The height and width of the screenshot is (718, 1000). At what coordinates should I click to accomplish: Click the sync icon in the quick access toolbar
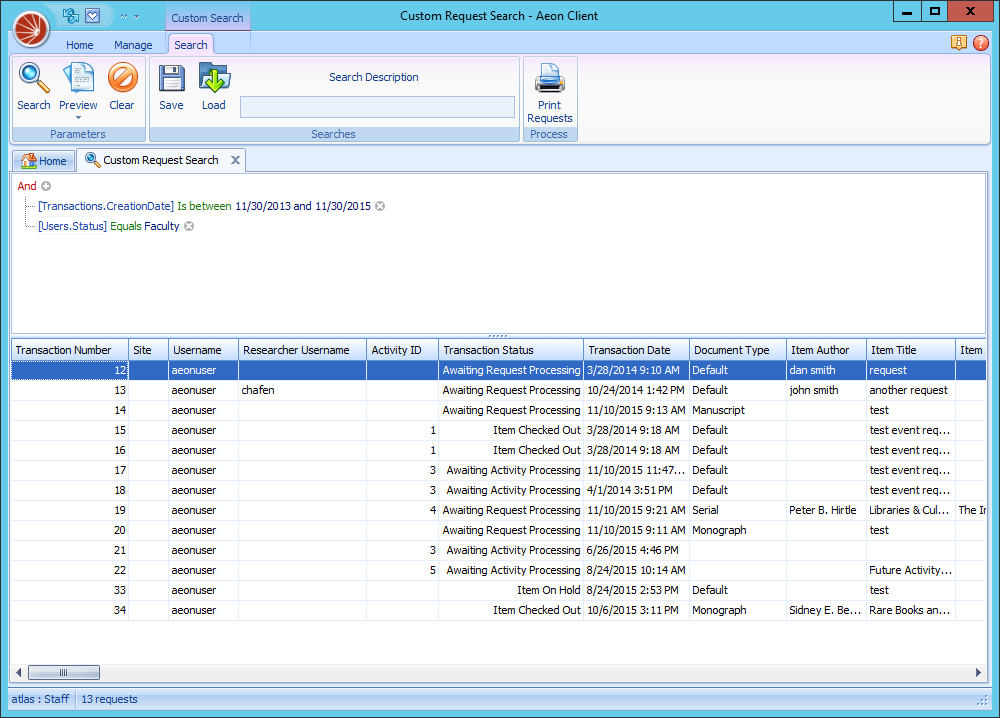70,16
